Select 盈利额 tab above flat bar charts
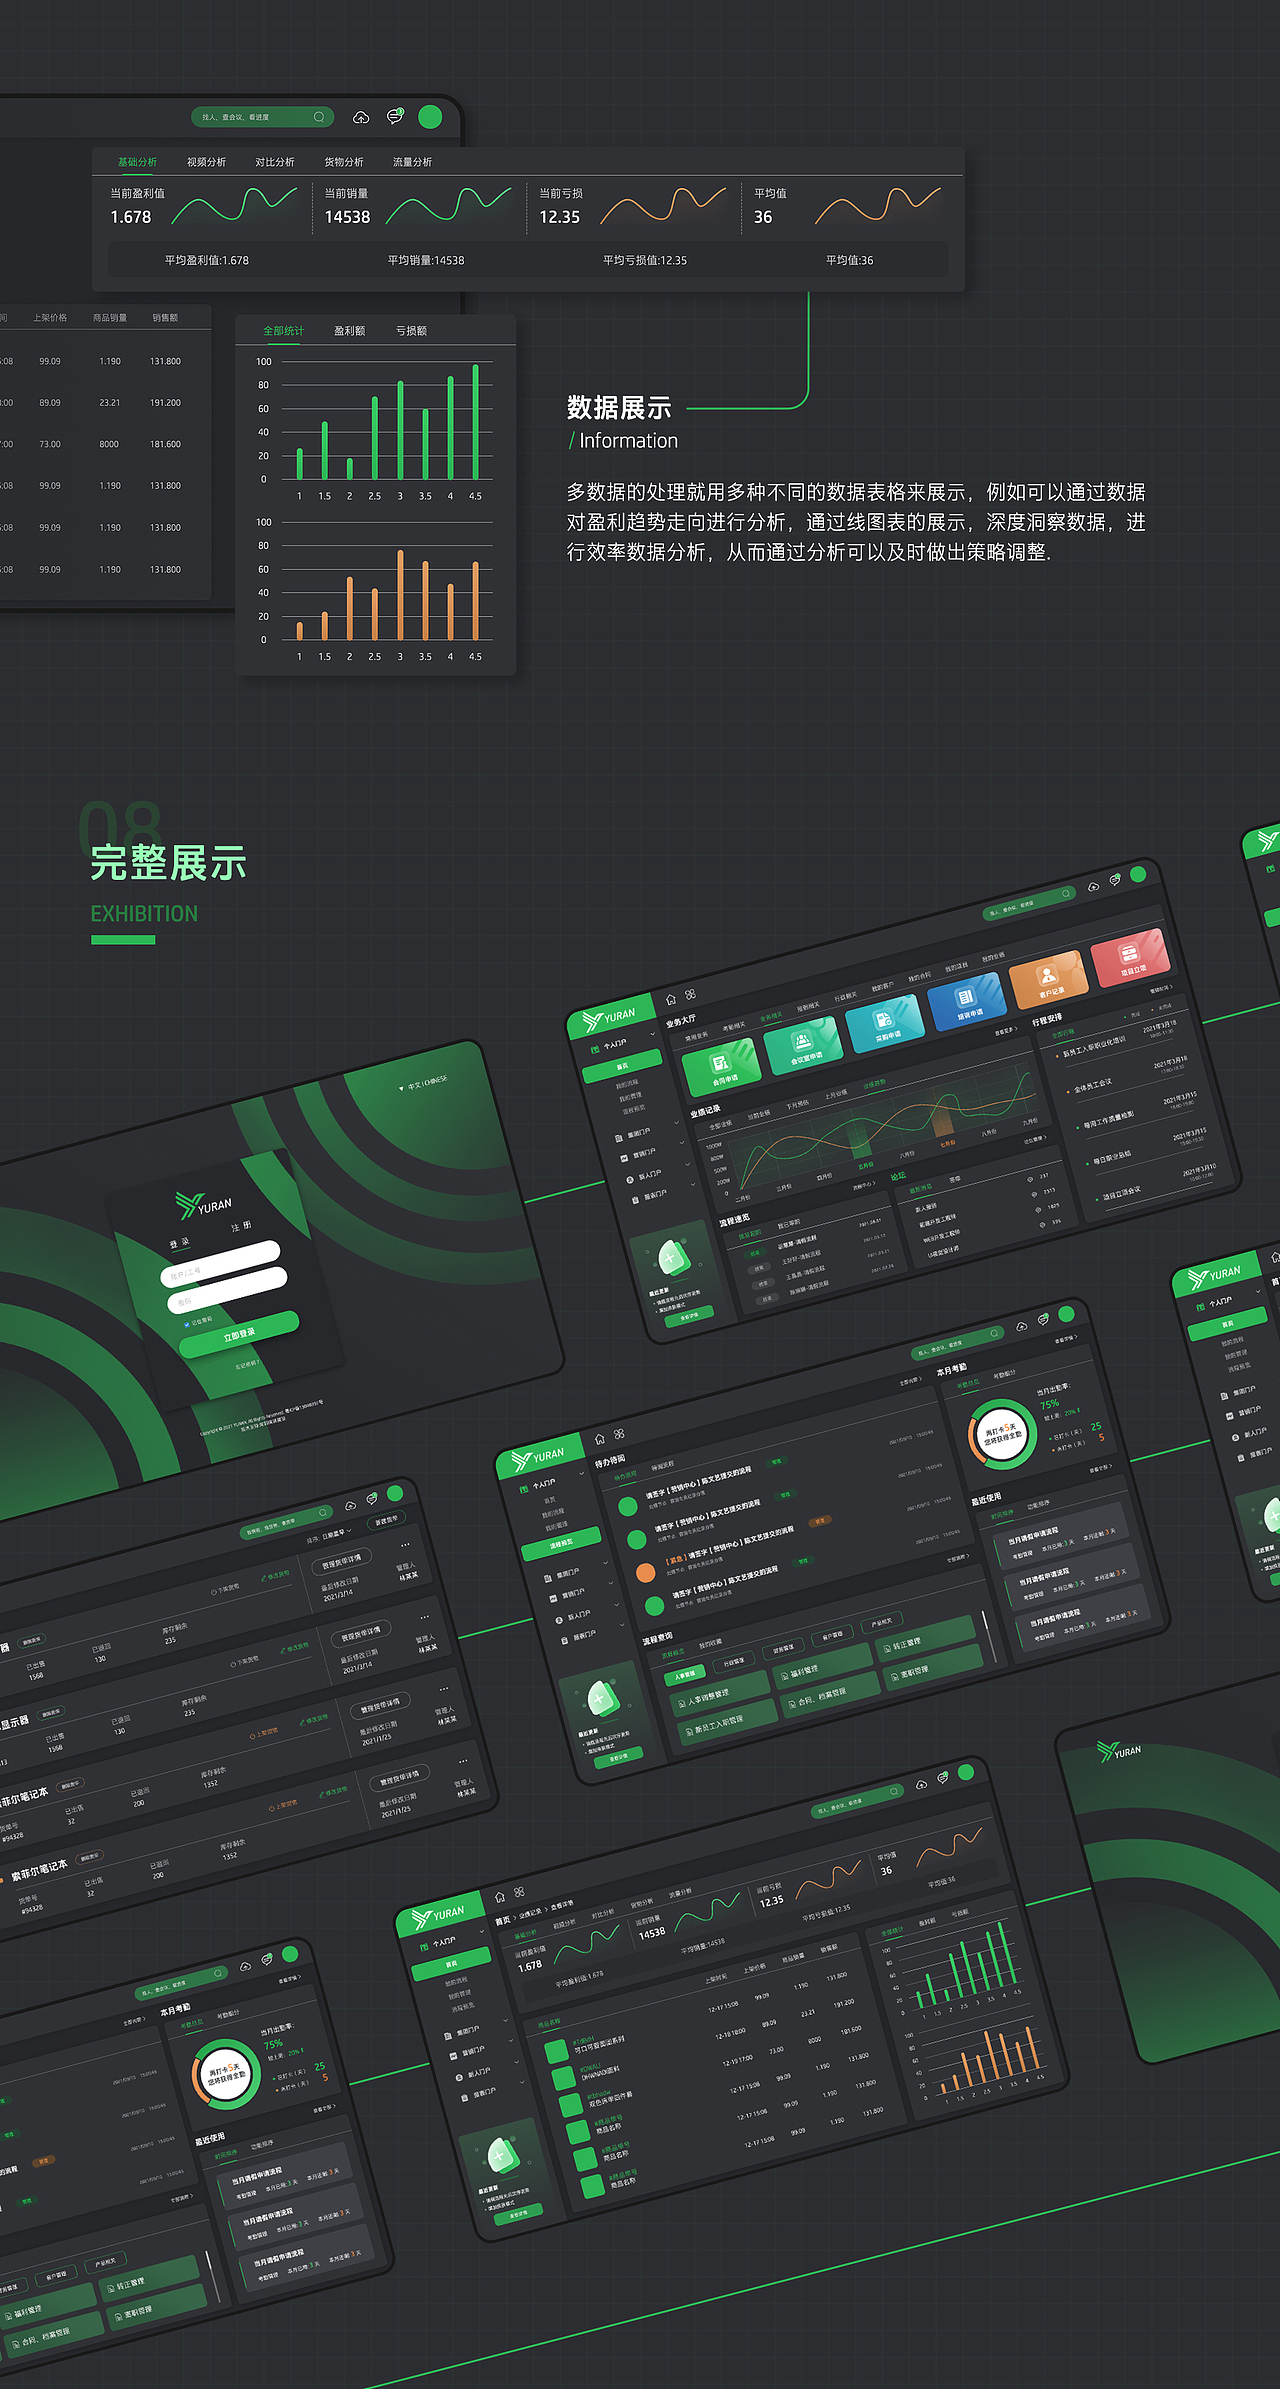 pyautogui.click(x=349, y=331)
